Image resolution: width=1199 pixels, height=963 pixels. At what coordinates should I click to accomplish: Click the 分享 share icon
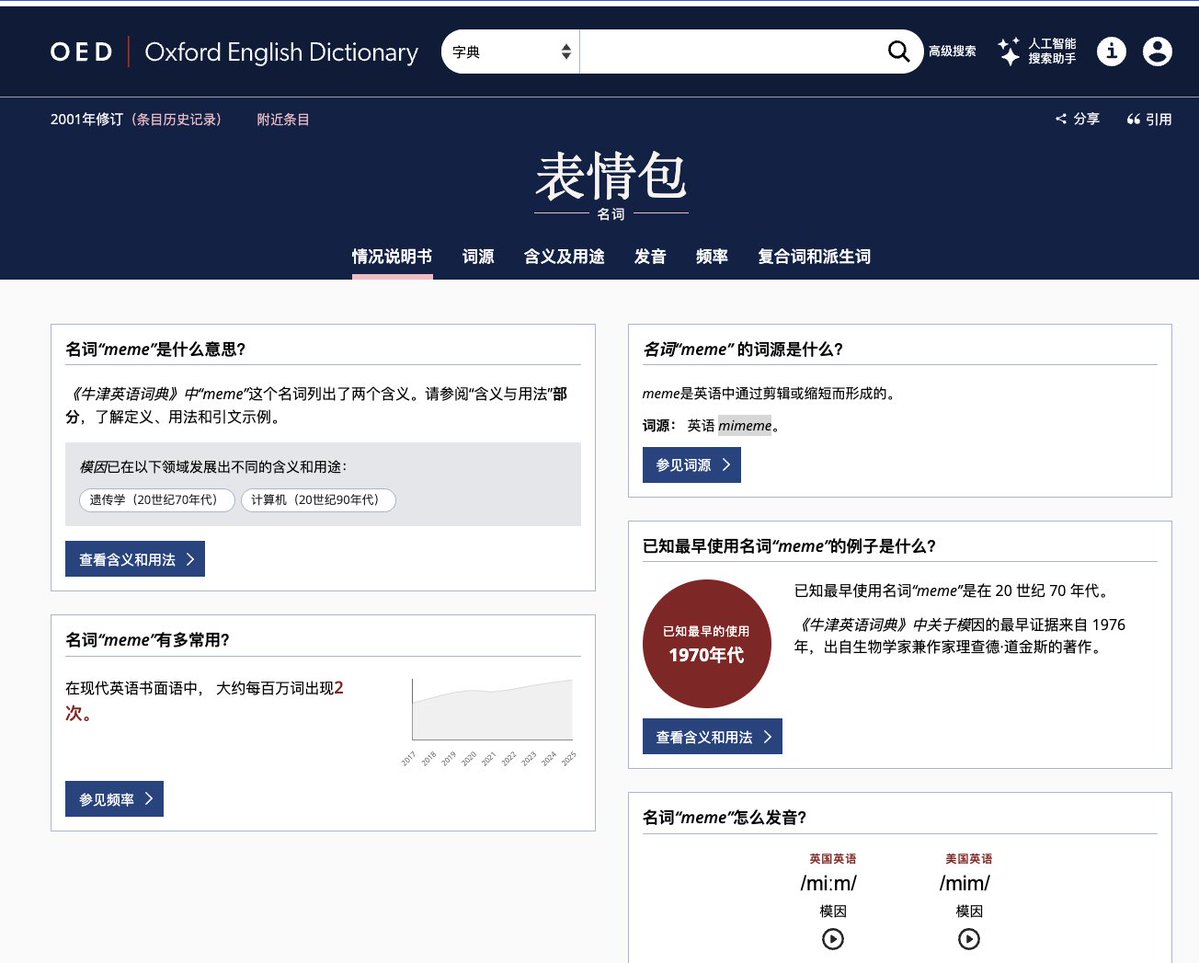coord(1061,119)
